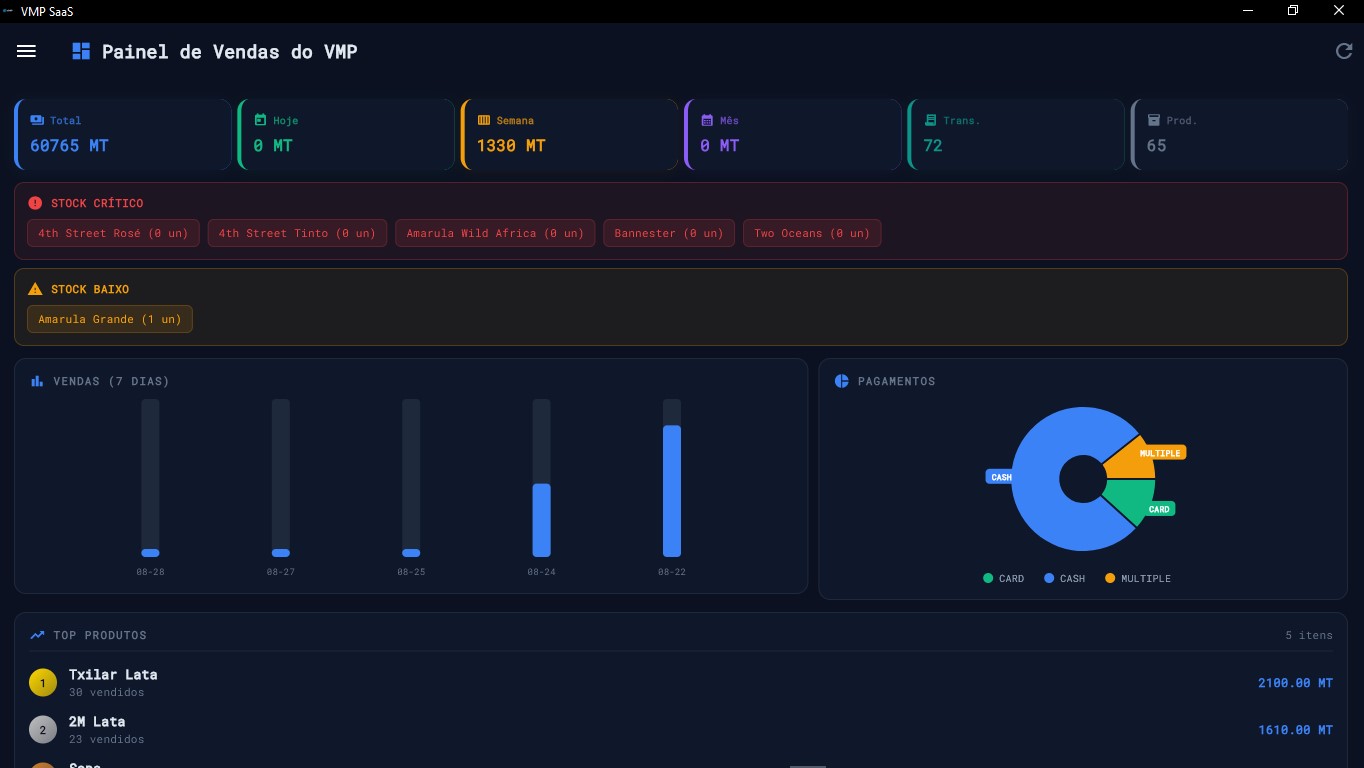Click the Vendas bar chart icon
Screen dimensions: 1364x768
pos(37,381)
